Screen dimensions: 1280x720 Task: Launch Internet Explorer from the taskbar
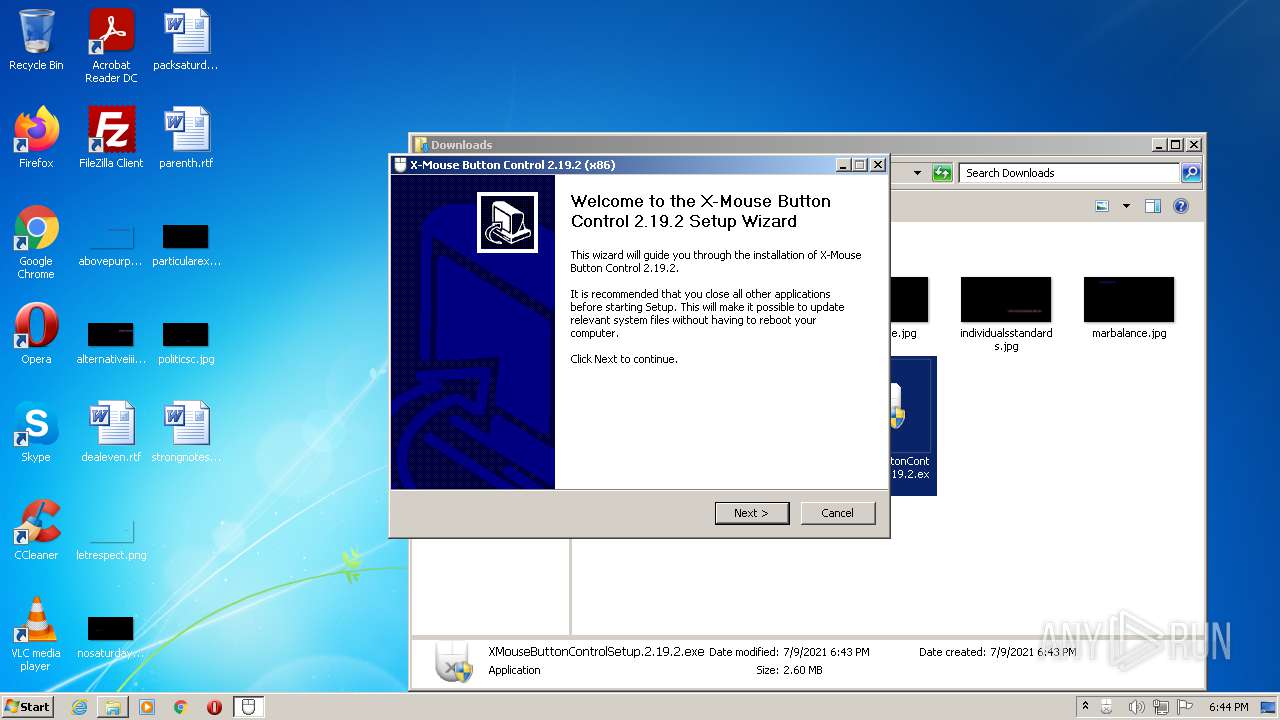tap(79, 707)
